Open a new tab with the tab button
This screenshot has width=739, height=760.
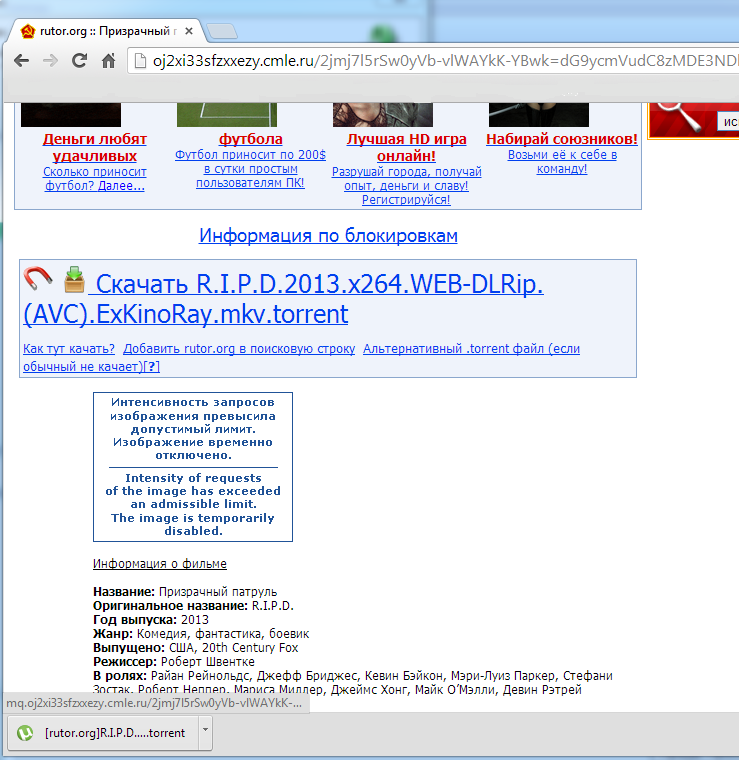(221, 32)
